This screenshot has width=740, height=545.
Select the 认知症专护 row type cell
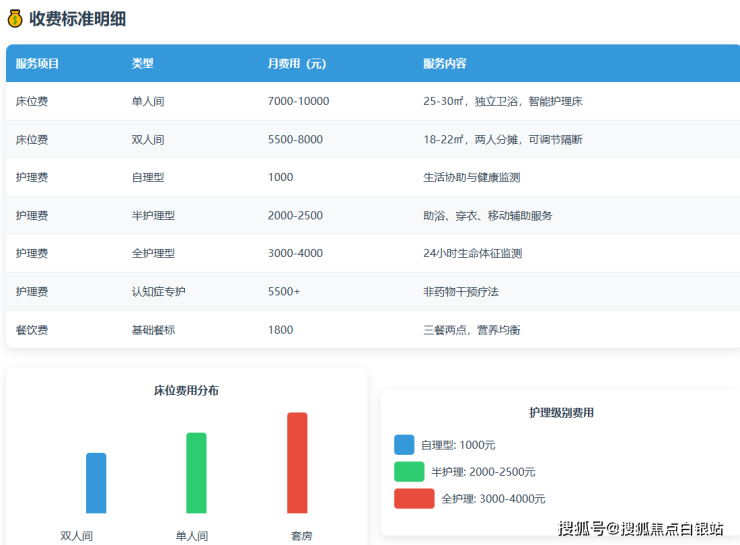tap(159, 292)
